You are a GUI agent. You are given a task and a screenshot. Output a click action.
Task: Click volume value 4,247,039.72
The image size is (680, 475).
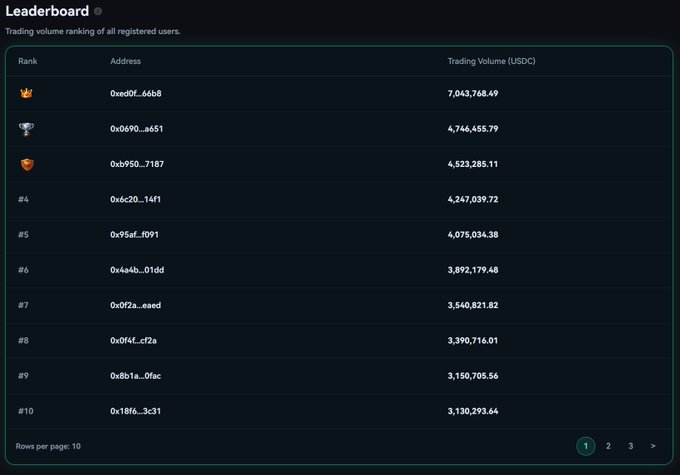coord(473,199)
